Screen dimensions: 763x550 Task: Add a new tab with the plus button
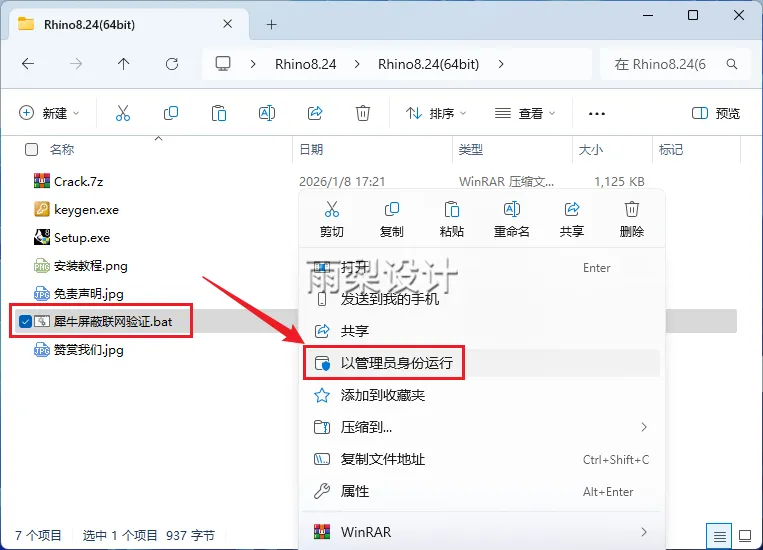click(272, 24)
